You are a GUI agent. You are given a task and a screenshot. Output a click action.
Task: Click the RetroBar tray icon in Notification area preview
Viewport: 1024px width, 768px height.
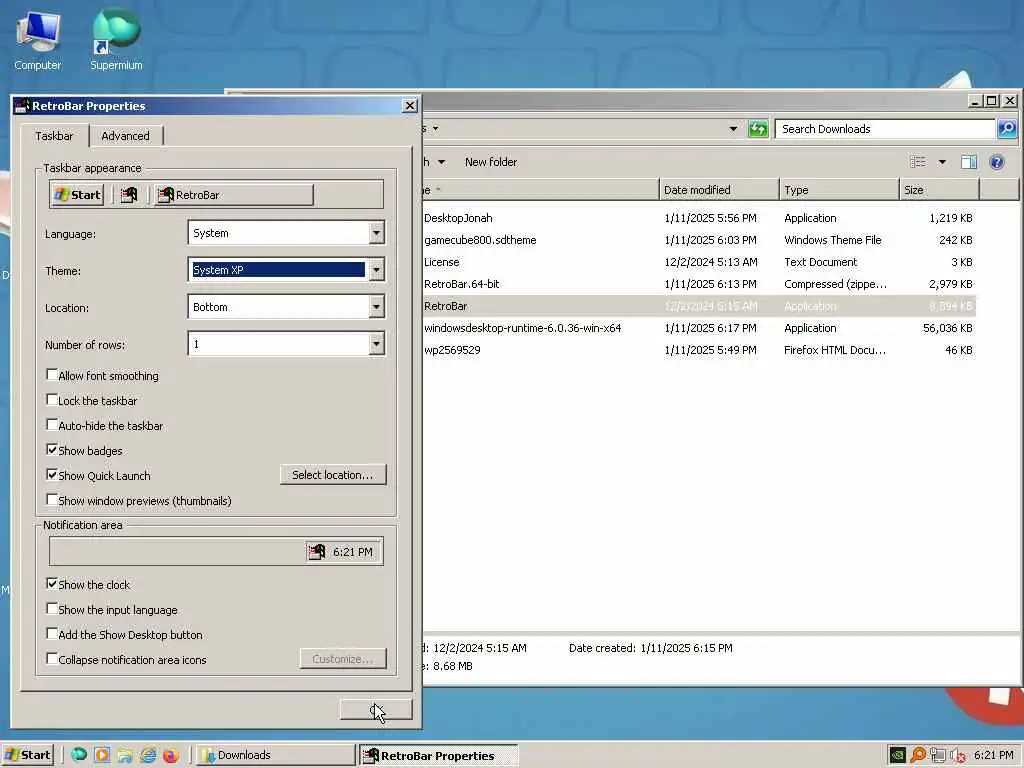point(316,552)
